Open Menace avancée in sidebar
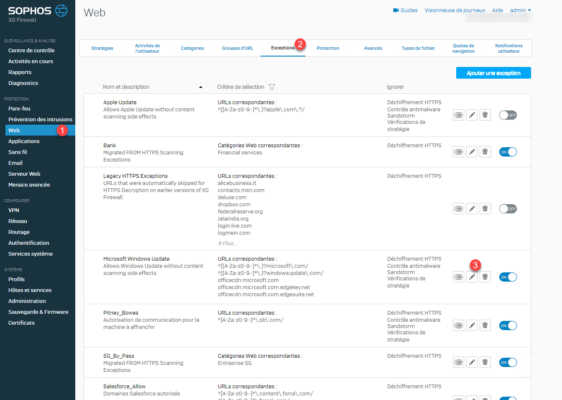562x400 pixels. (29, 185)
